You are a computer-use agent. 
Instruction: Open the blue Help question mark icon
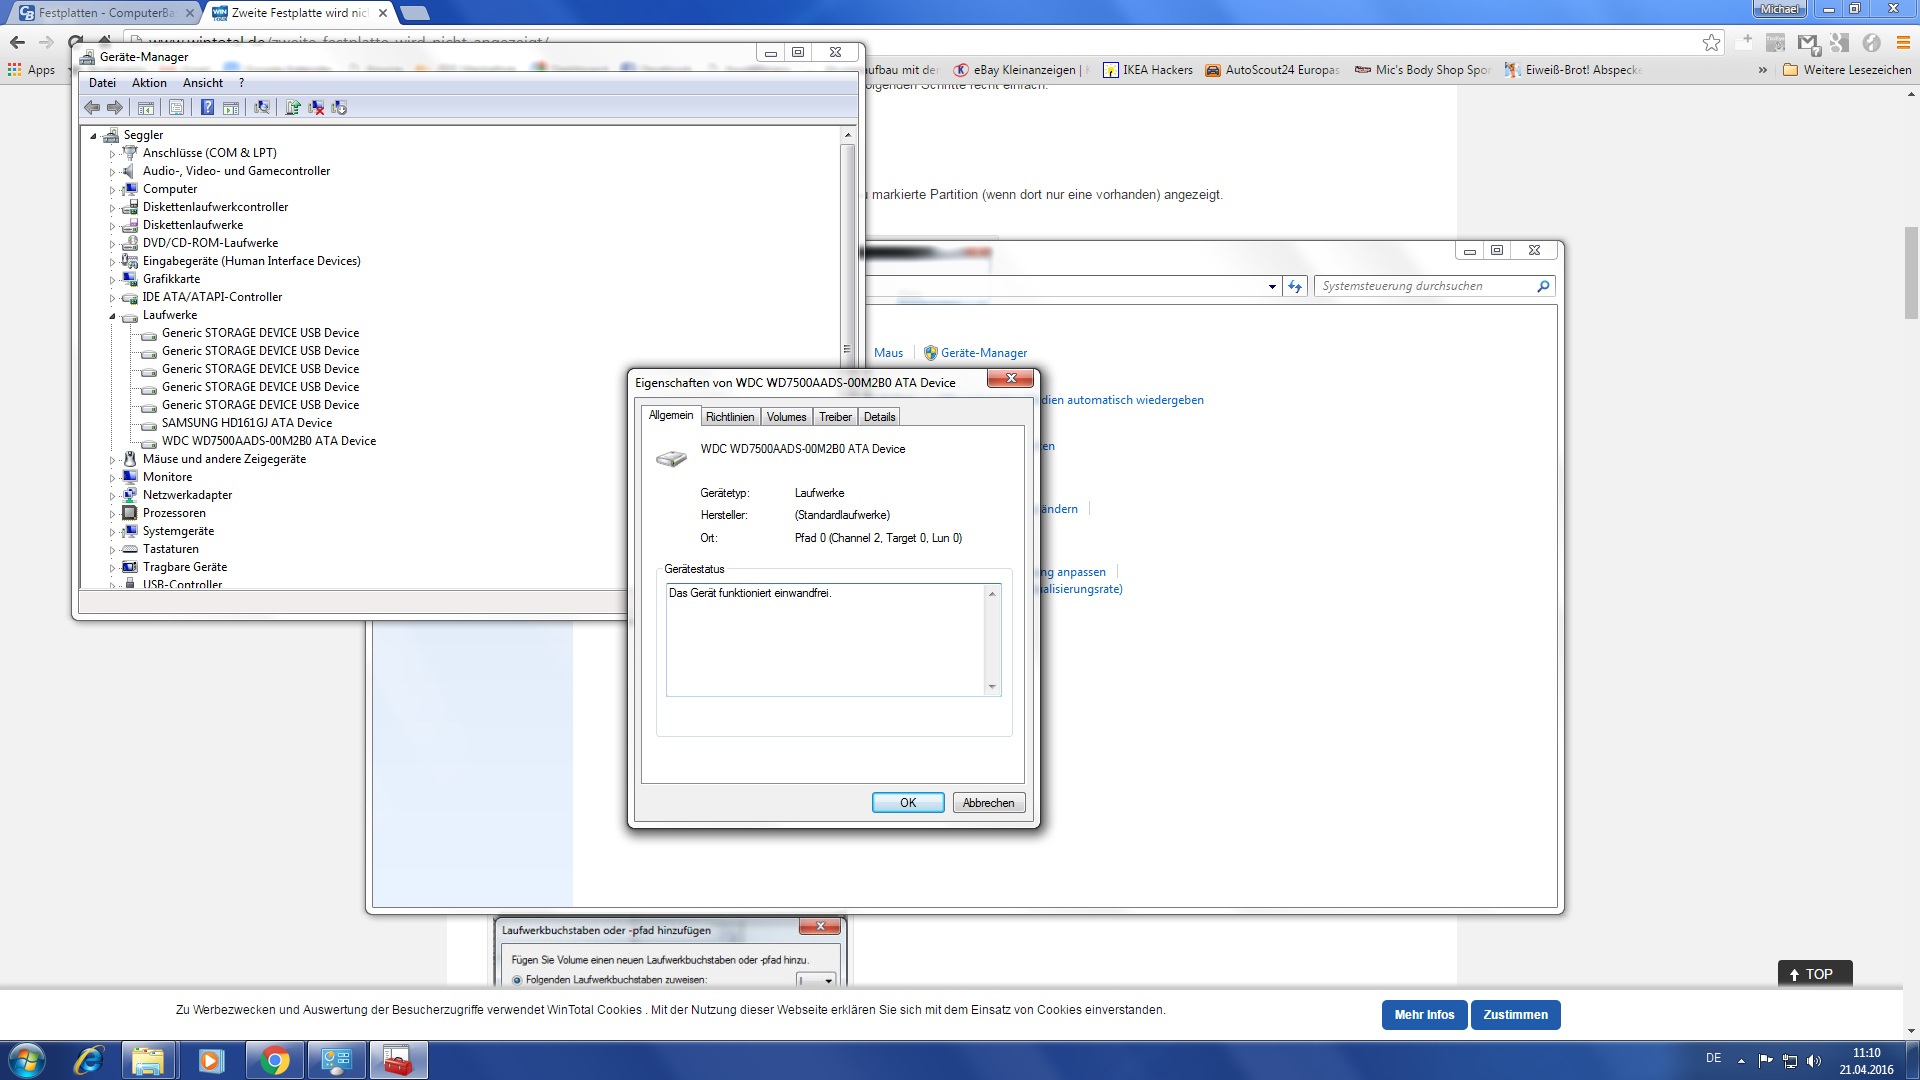click(x=207, y=107)
